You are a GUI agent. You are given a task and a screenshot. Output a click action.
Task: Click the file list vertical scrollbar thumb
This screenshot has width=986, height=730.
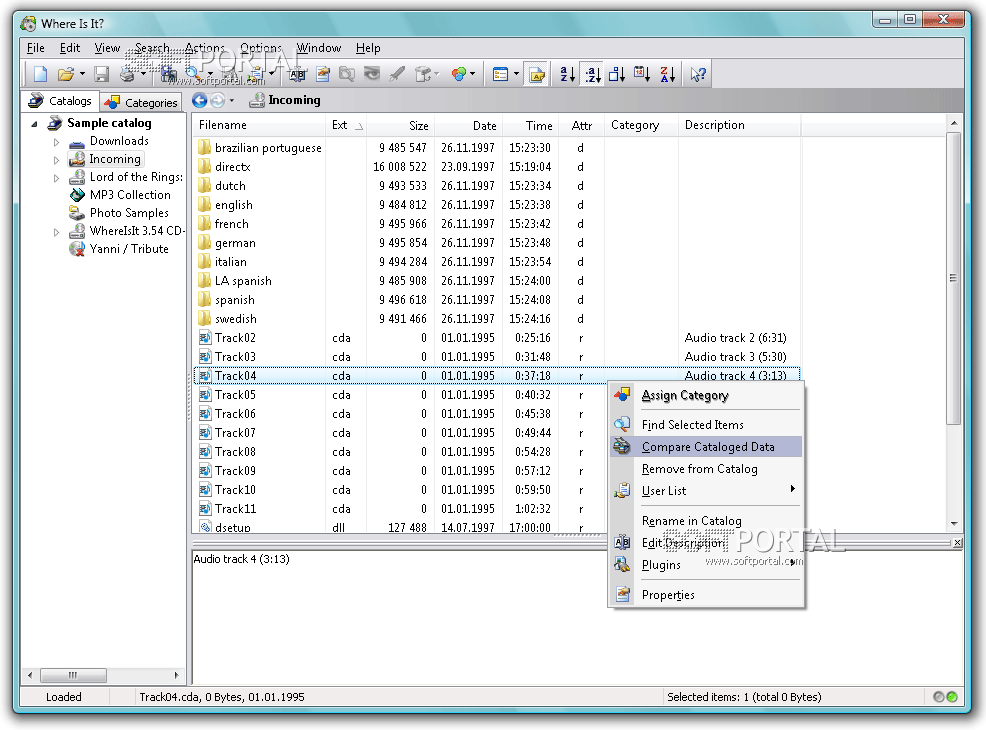click(953, 278)
